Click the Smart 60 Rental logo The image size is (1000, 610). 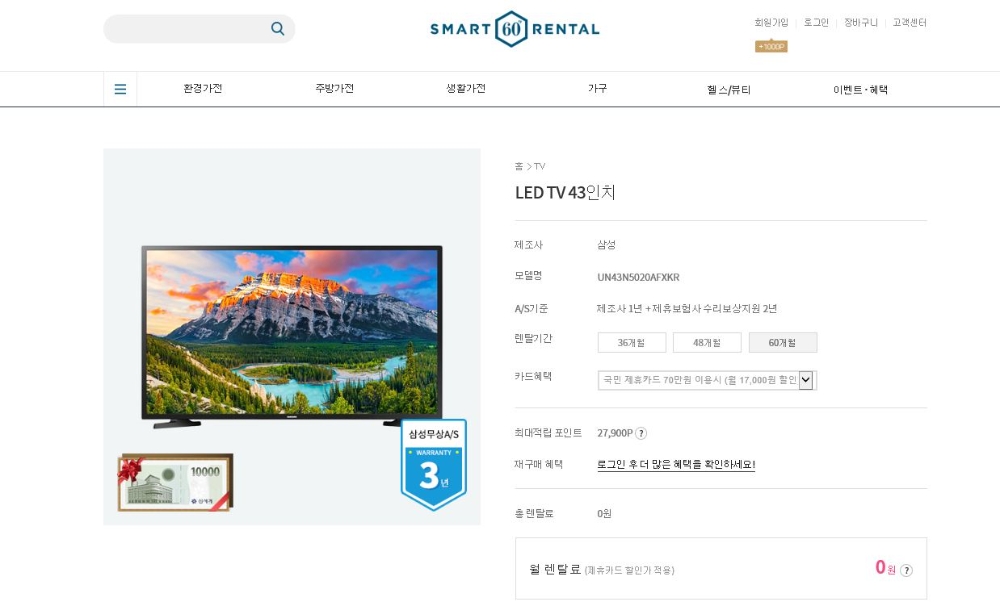tap(515, 29)
